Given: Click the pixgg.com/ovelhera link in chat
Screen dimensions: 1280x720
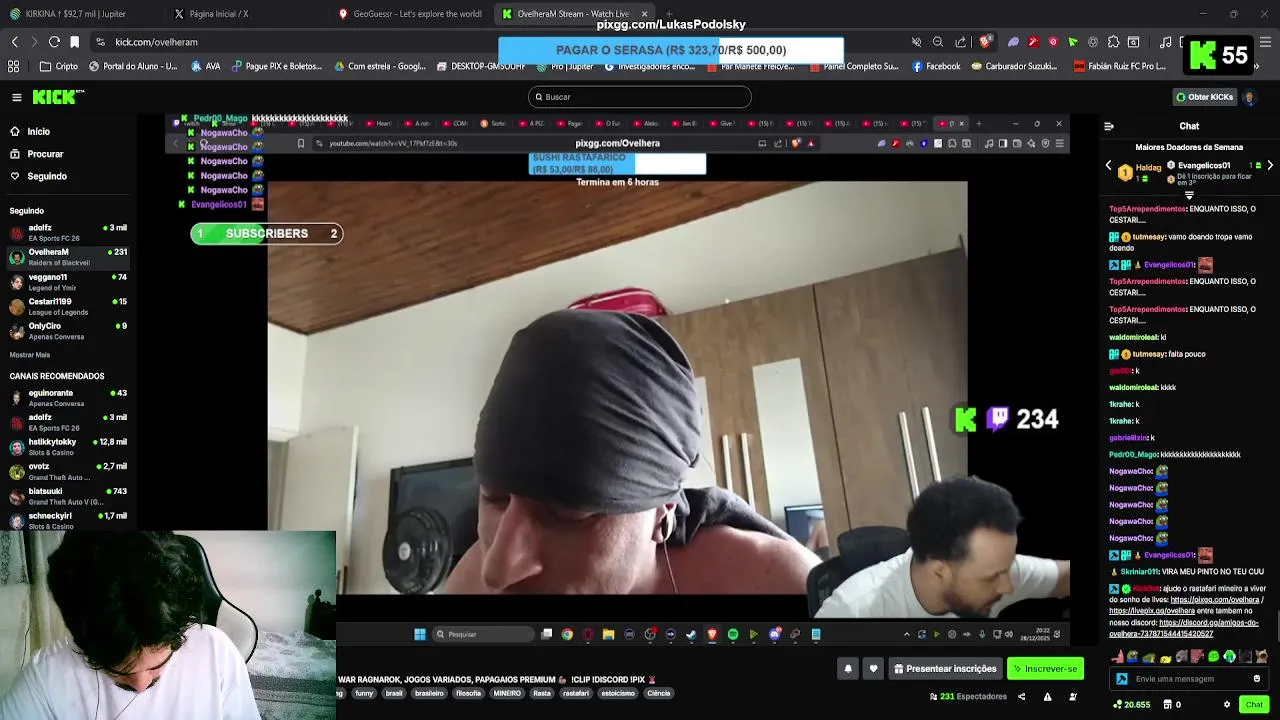Looking at the screenshot, I should [x=1214, y=600].
